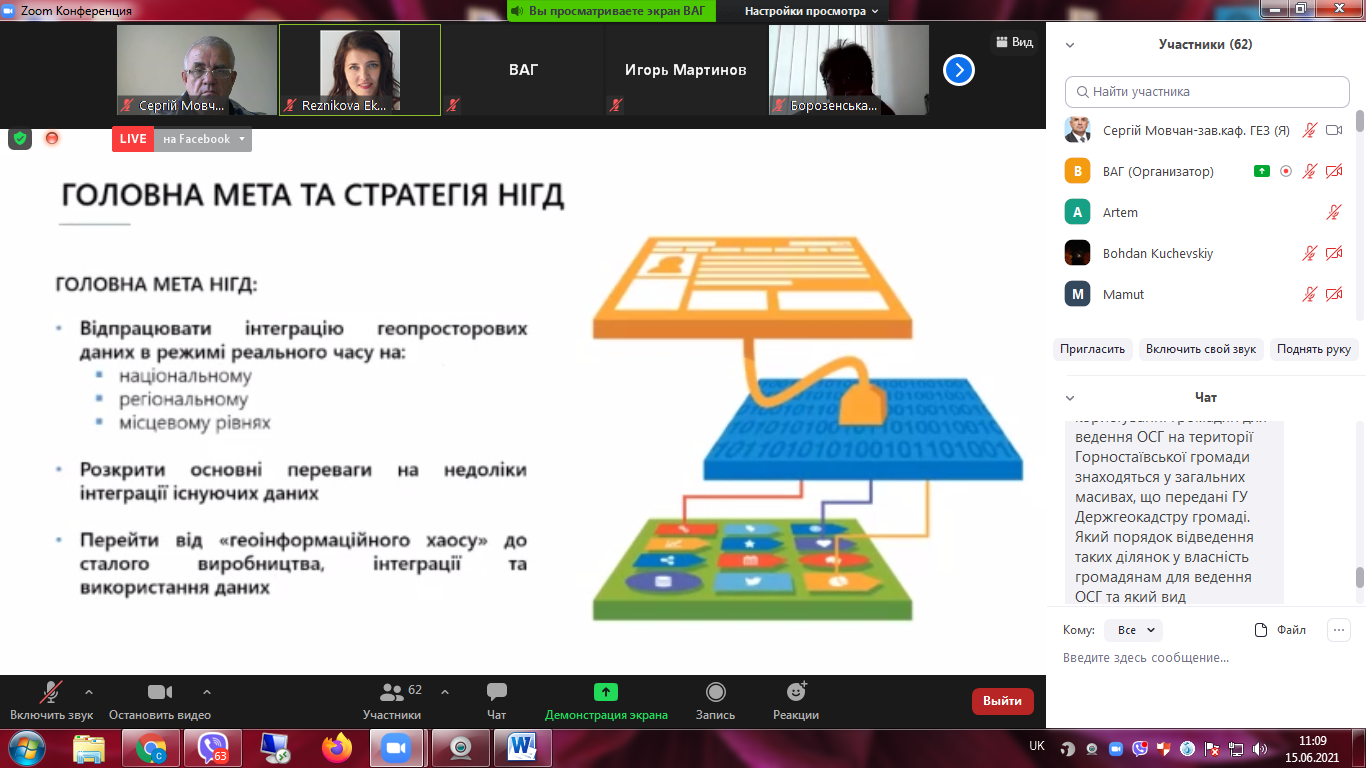Click Сергій Мовчан avatar in participants list
The image size is (1366, 768).
click(1077, 130)
